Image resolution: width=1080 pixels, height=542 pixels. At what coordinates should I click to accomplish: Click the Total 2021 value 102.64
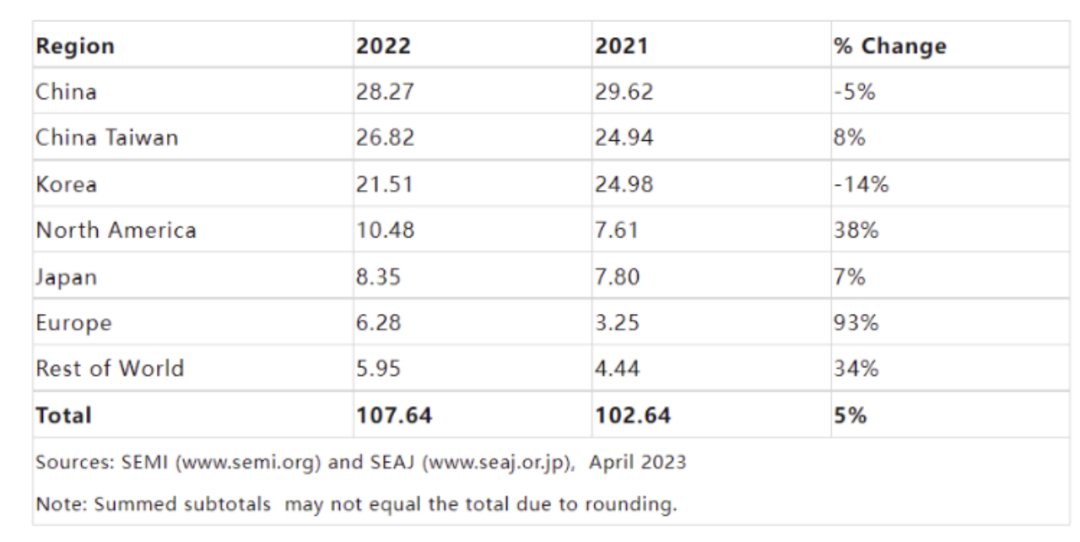pyautogui.click(x=632, y=415)
